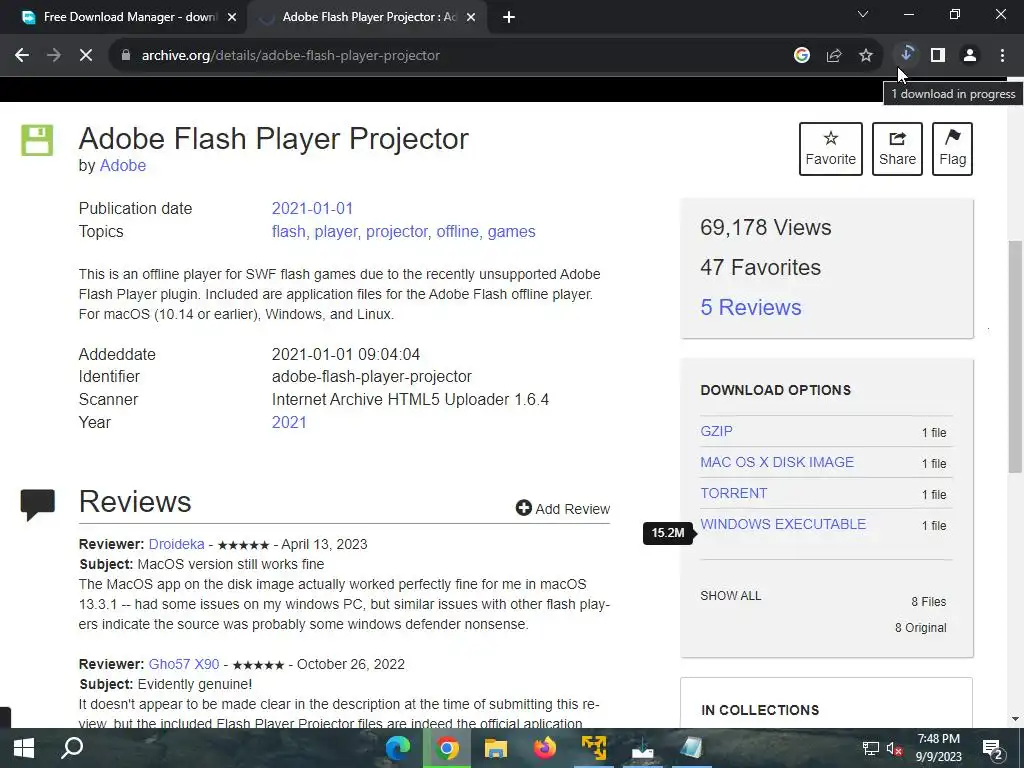Click the identifier adobe-flash-player-projector text
Viewport: 1024px width, 768px height.
pos(372,376)
